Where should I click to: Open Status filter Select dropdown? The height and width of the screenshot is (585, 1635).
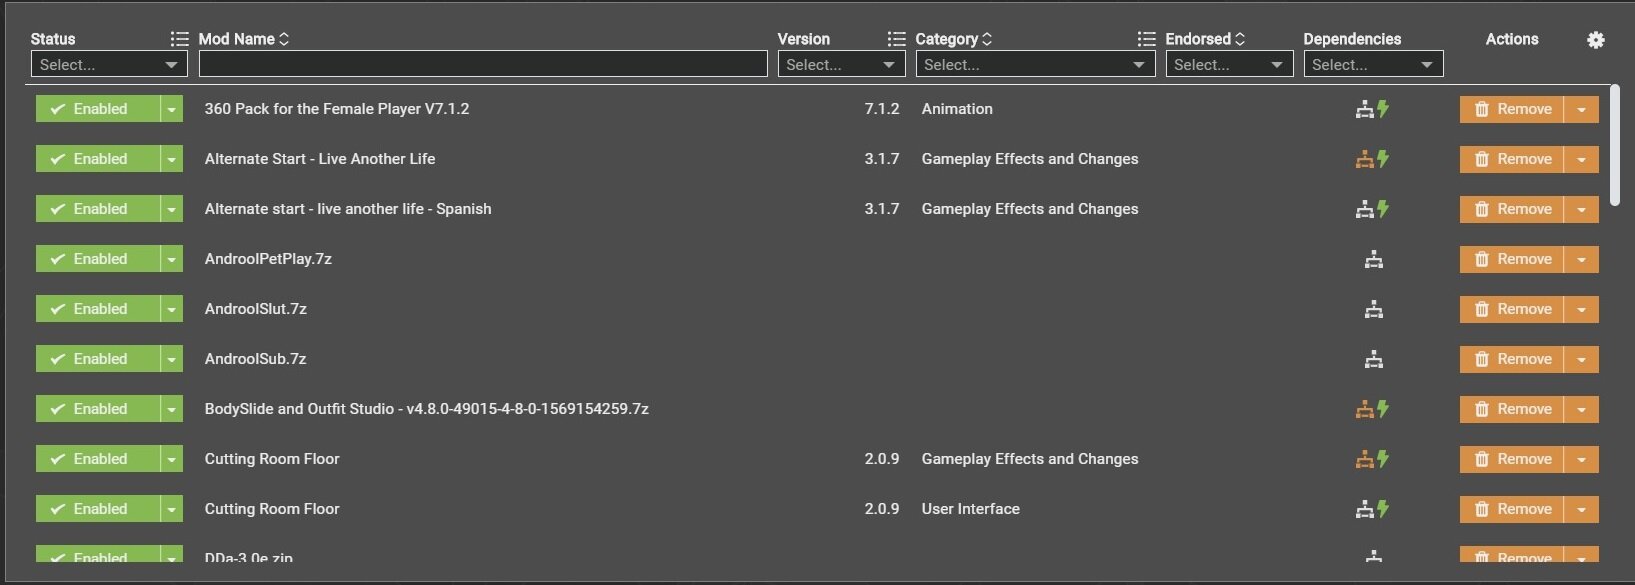point(109,64)
